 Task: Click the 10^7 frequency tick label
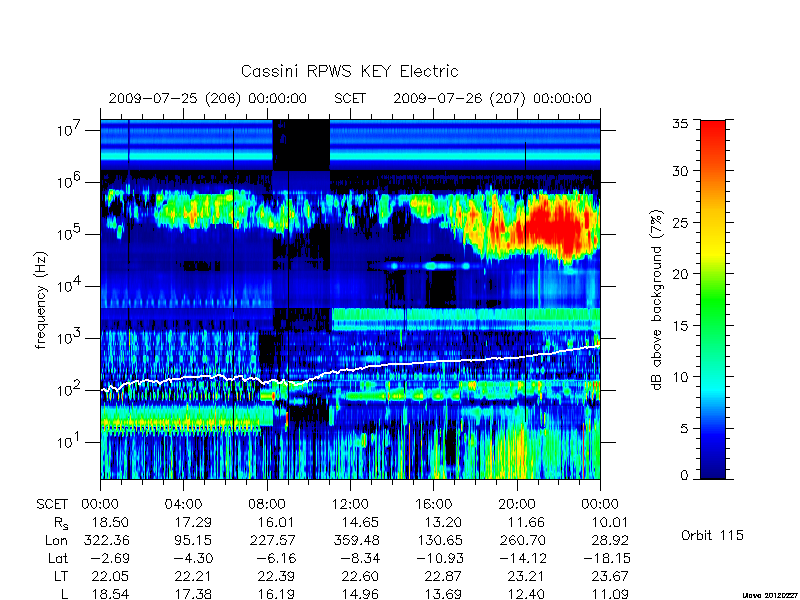70,129
